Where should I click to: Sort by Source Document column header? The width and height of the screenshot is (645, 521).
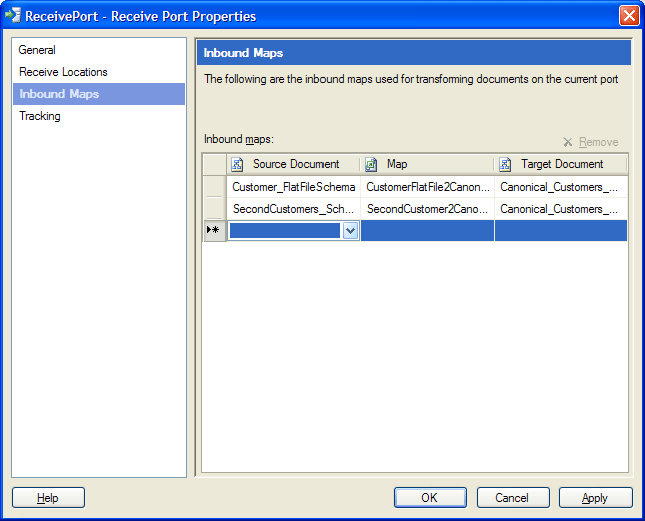pos(293,164)
